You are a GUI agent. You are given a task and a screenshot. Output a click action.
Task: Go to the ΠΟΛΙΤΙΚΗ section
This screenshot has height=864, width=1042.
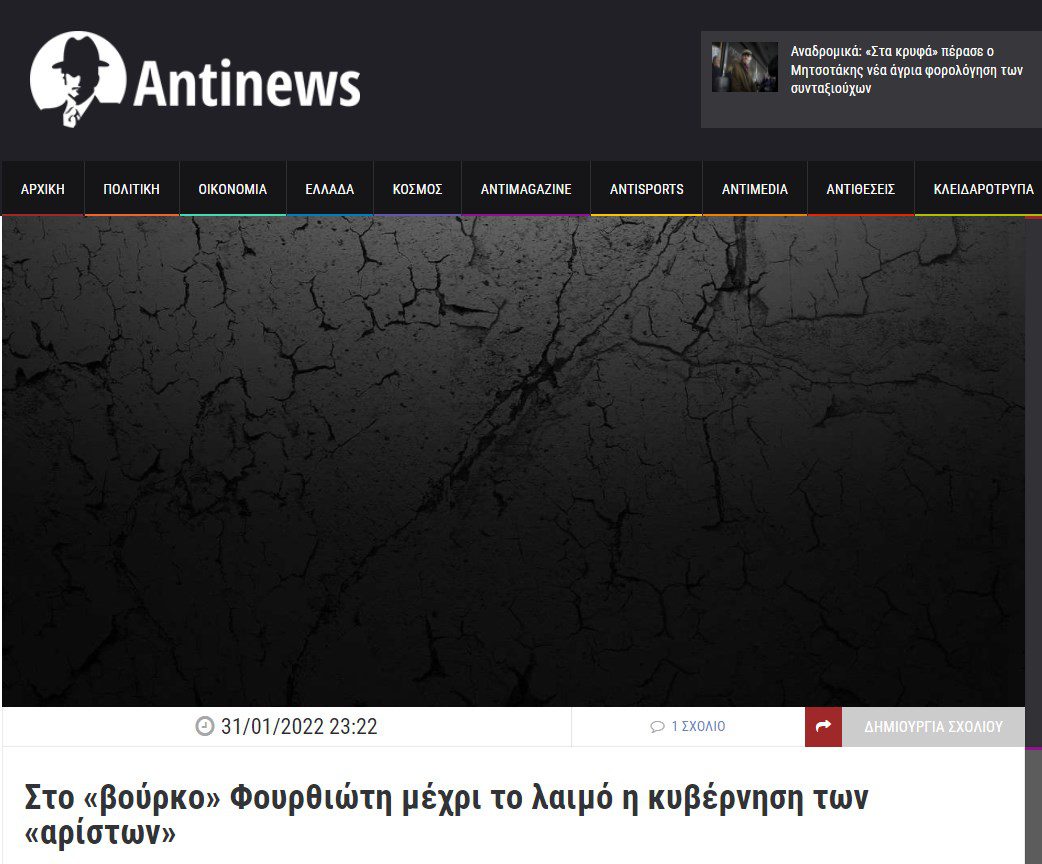[132, 189]
